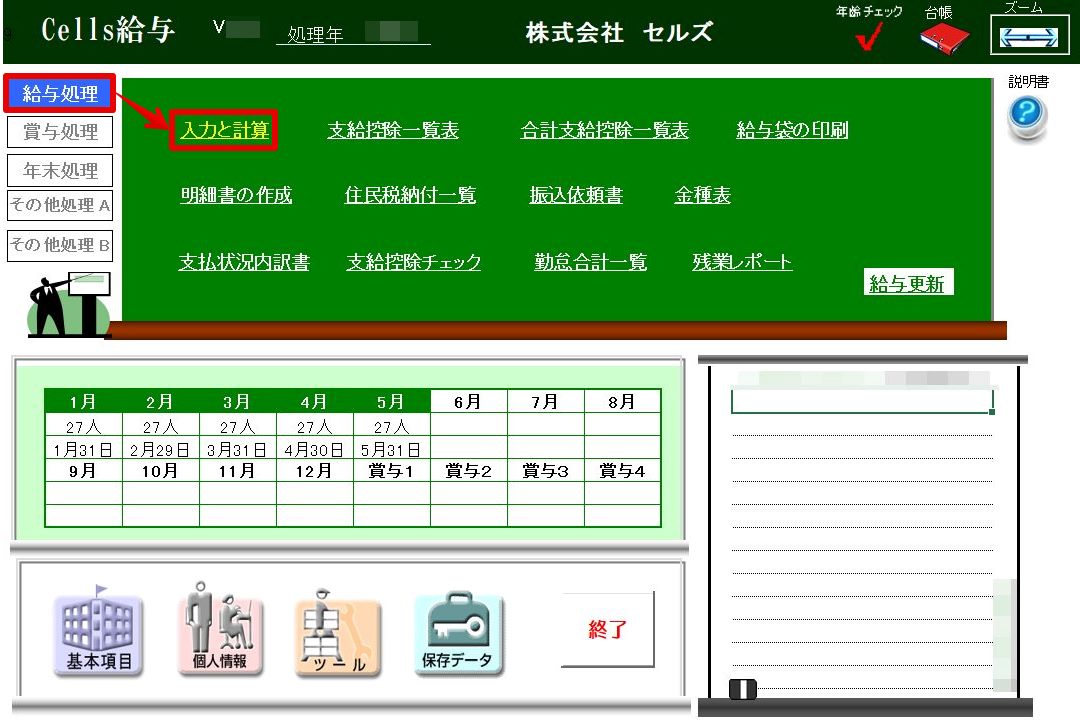Open the 振込依頼書 link
The height and width of the screenshot is (721, 1080).
point(576,196)
